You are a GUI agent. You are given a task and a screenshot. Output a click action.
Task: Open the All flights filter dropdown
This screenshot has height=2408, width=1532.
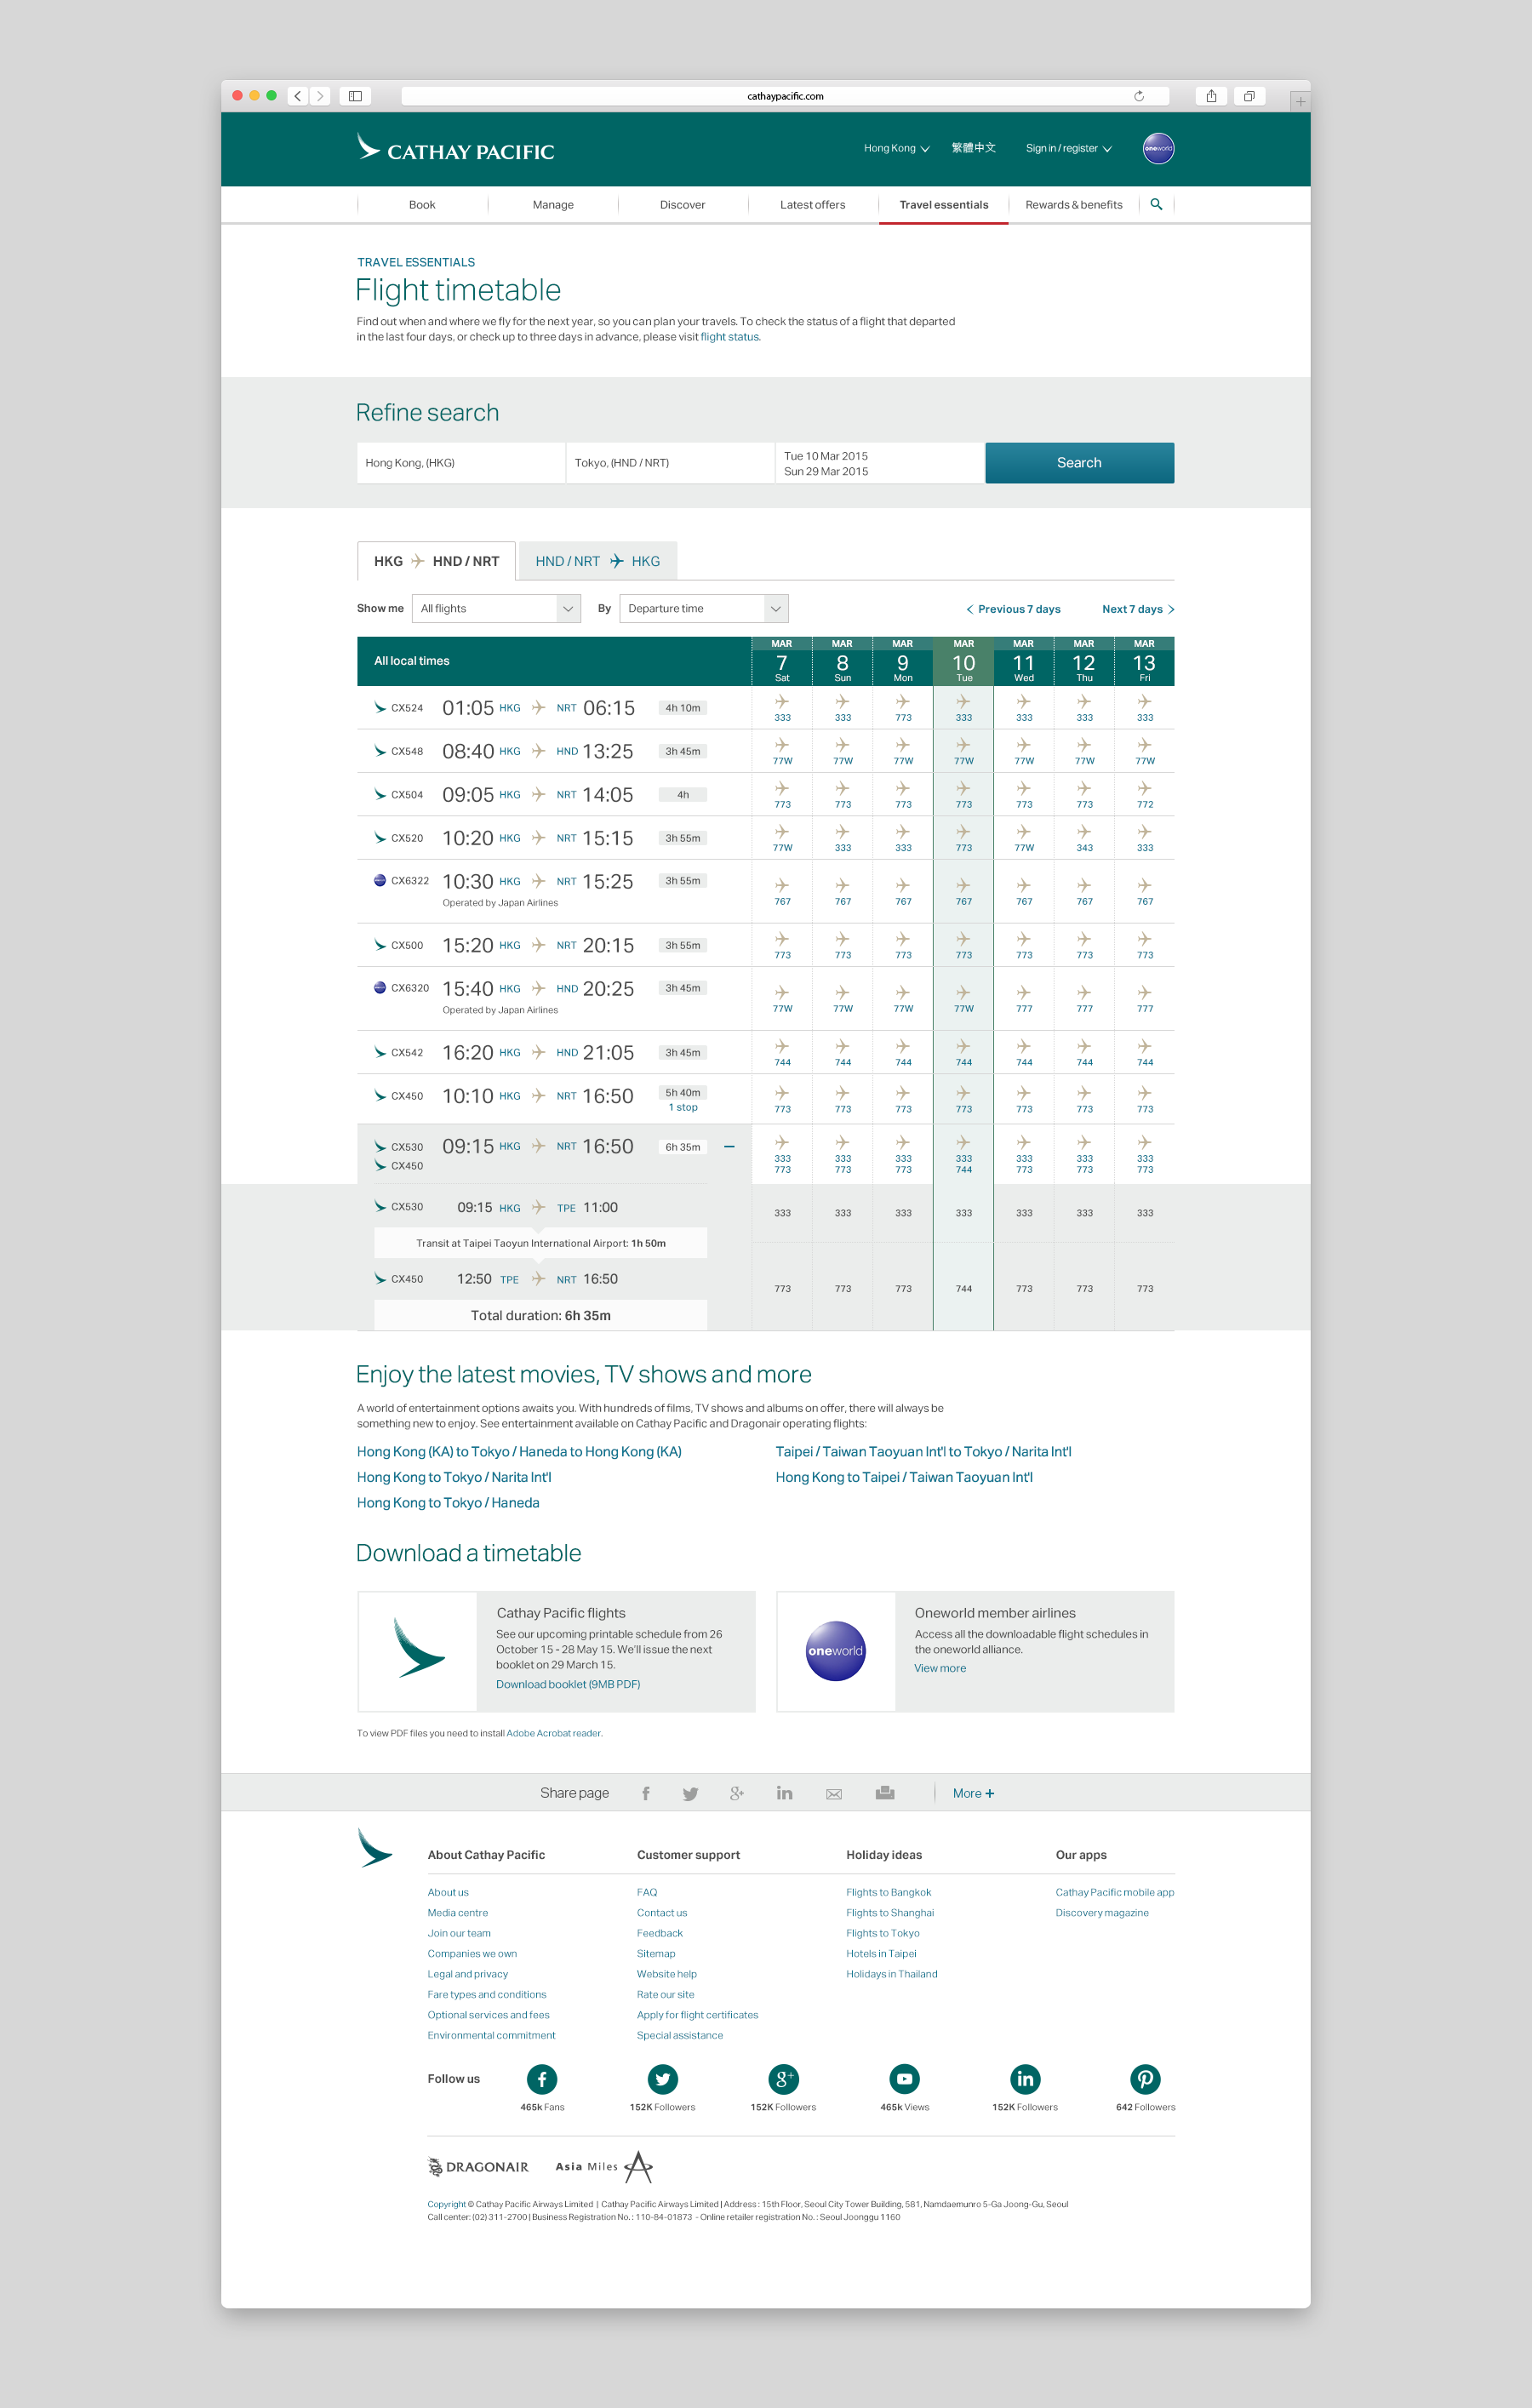[x=496, y=608]
